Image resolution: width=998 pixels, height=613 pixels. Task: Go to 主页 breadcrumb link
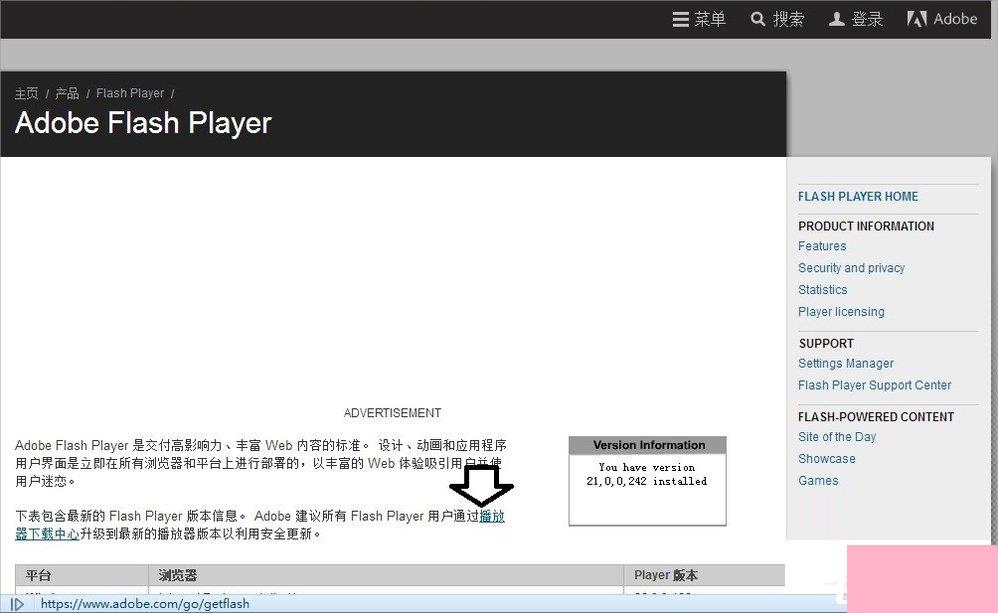[26, 94]
